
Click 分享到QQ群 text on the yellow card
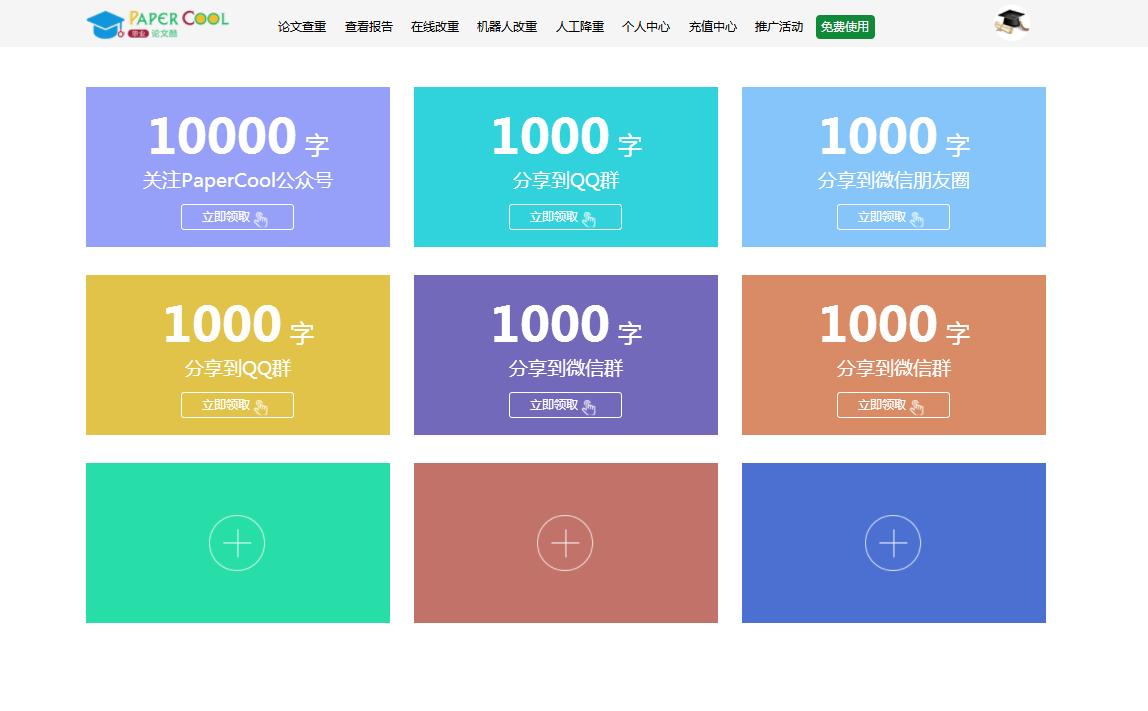(x=237, y=368)
